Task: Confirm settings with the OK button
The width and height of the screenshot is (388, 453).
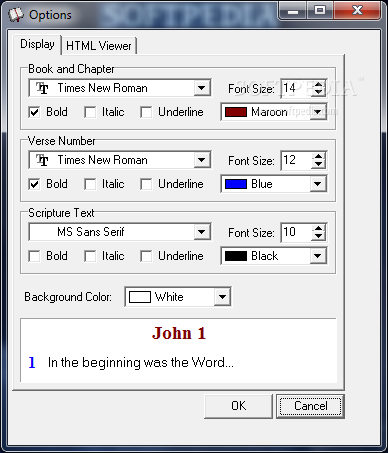Action: coord(238,406)
